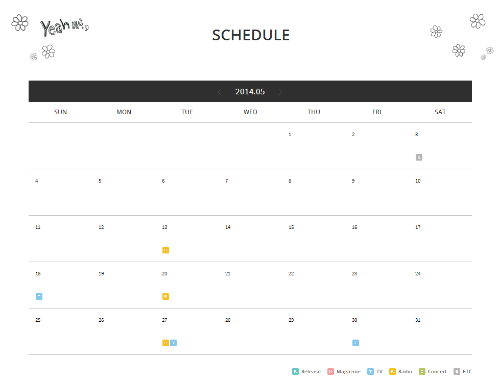Screen dimensions: 500x386
Task: Open the yellow Radio event on May 27
Action: click(x=166, y=343)
